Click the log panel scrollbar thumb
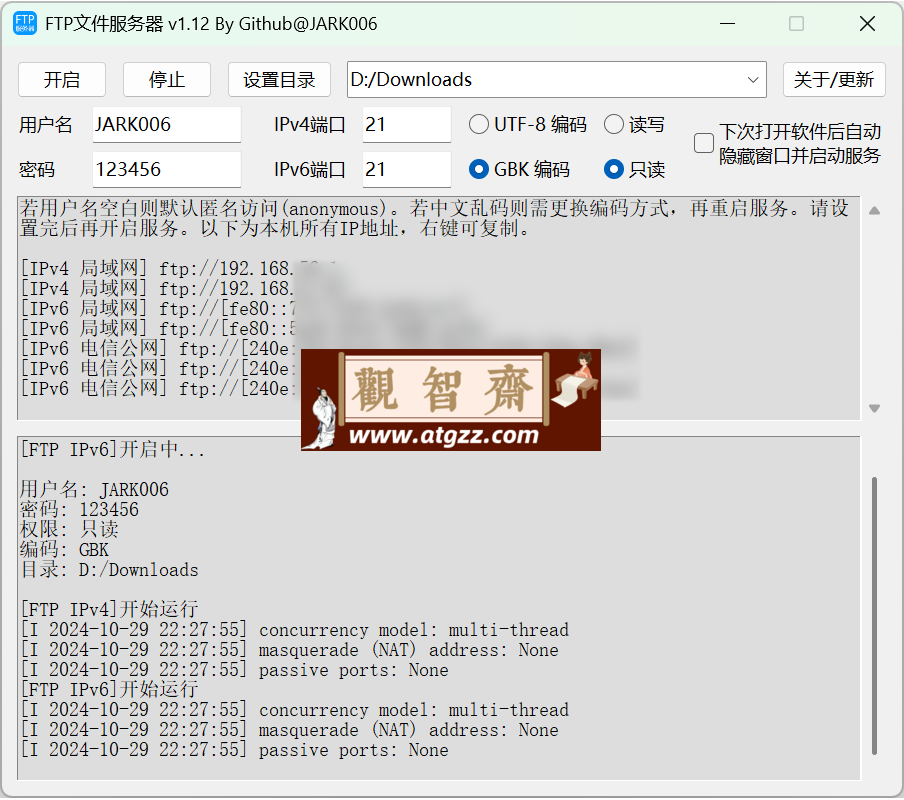904x800 pixels. coord(874,615)
